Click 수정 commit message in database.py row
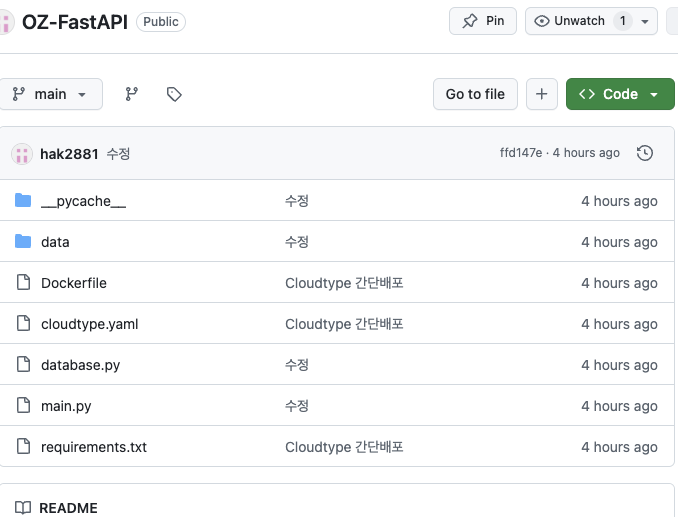The width and height of the screenshot is (678, 517). [x=297, y=364]
